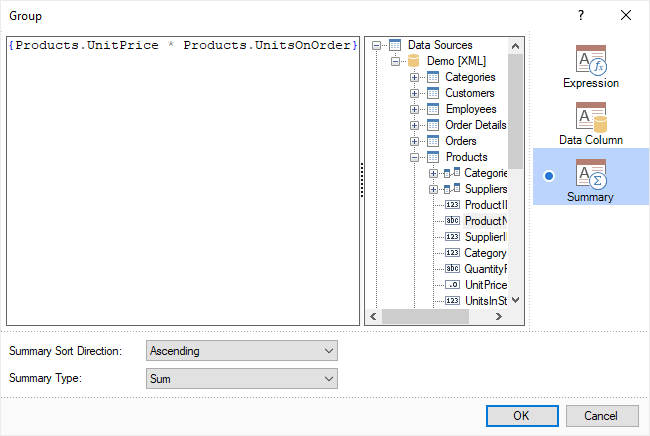Screen dimensions: 650x436
Task: Click the UnitPrice decimal field icon
Action: click(x=452, y=285)
